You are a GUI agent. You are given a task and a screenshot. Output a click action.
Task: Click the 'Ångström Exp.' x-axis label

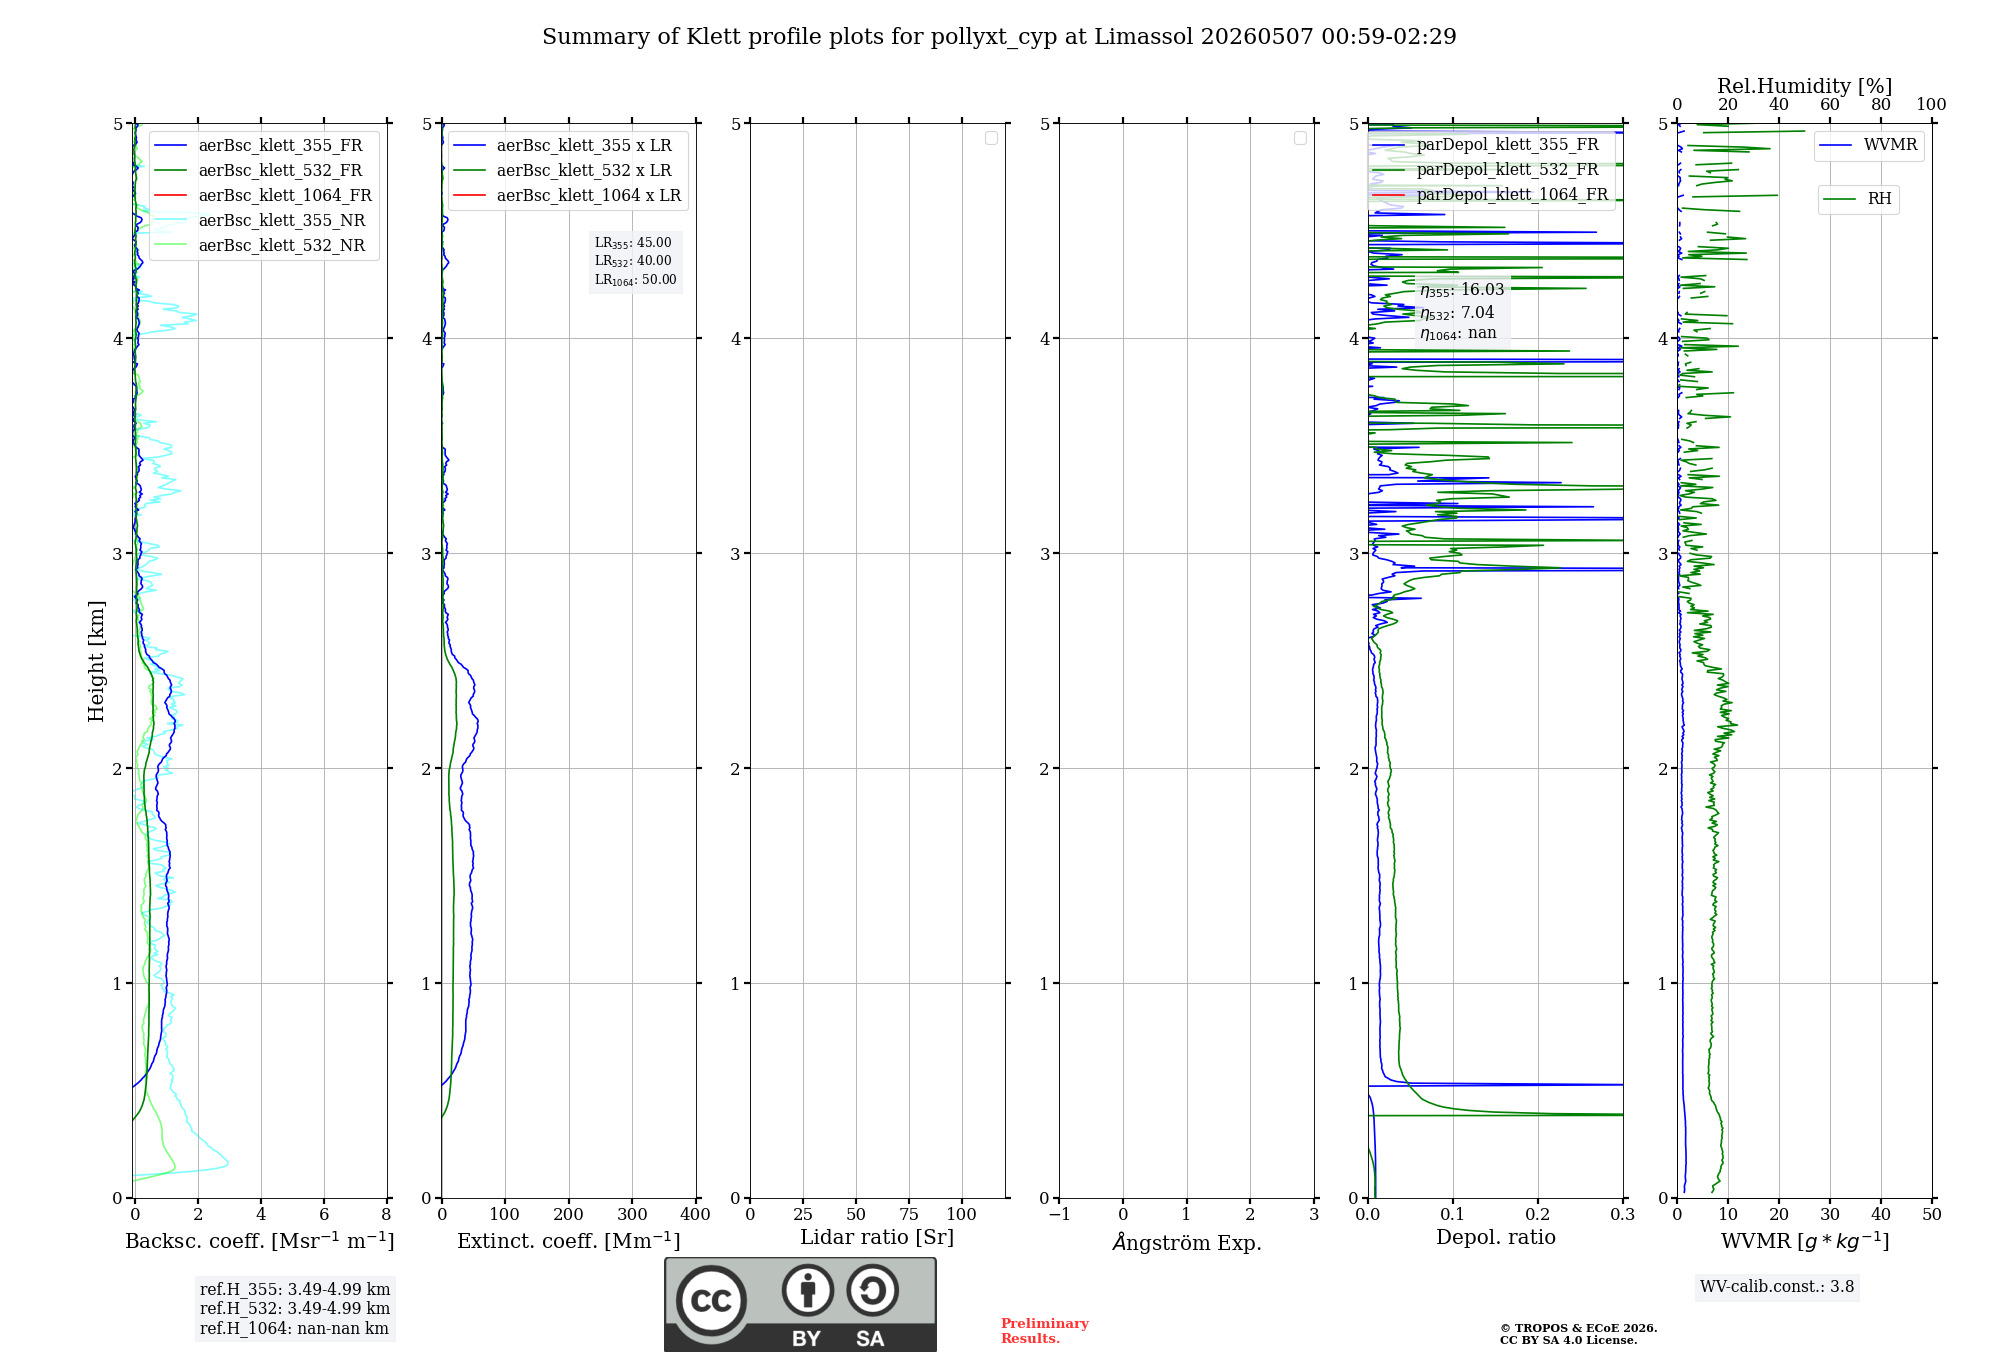click(x=1187, y=1242)
